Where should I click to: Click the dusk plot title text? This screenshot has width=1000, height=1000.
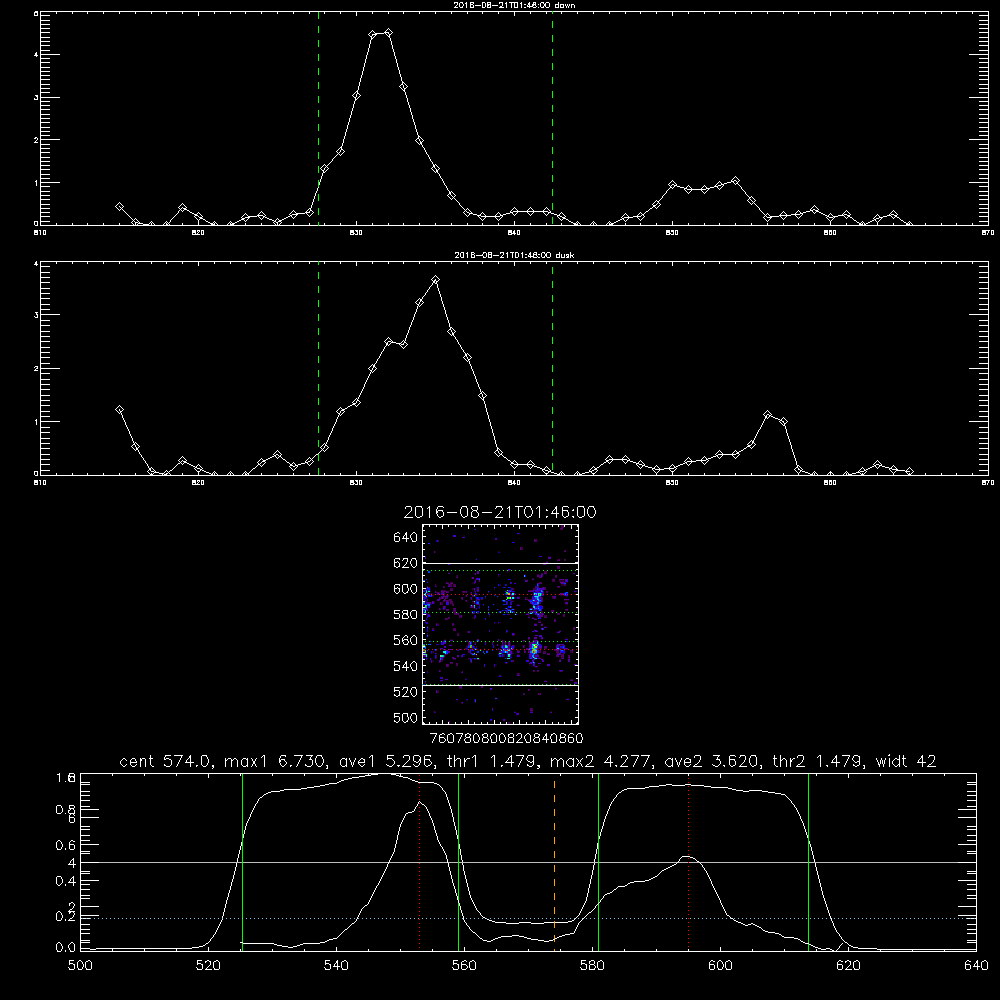(x=514, y=255)
